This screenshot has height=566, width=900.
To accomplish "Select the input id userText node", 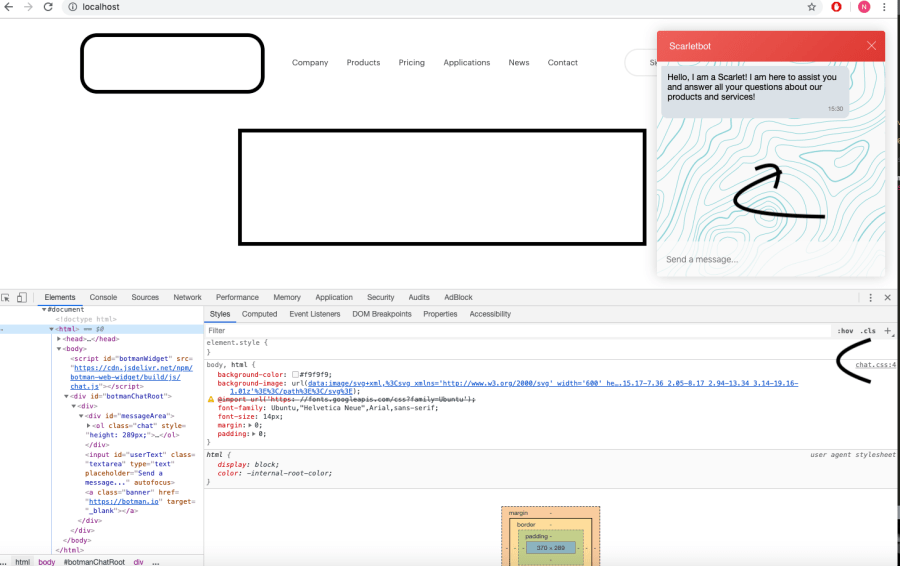I will pos(140,468).
